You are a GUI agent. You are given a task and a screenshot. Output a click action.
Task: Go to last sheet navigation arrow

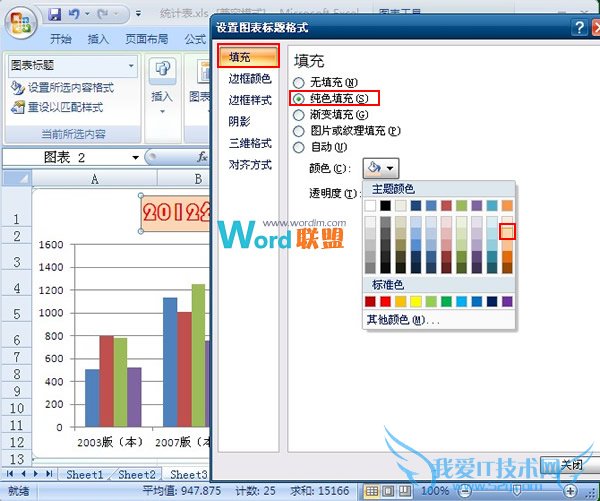(x=49, y=473)
